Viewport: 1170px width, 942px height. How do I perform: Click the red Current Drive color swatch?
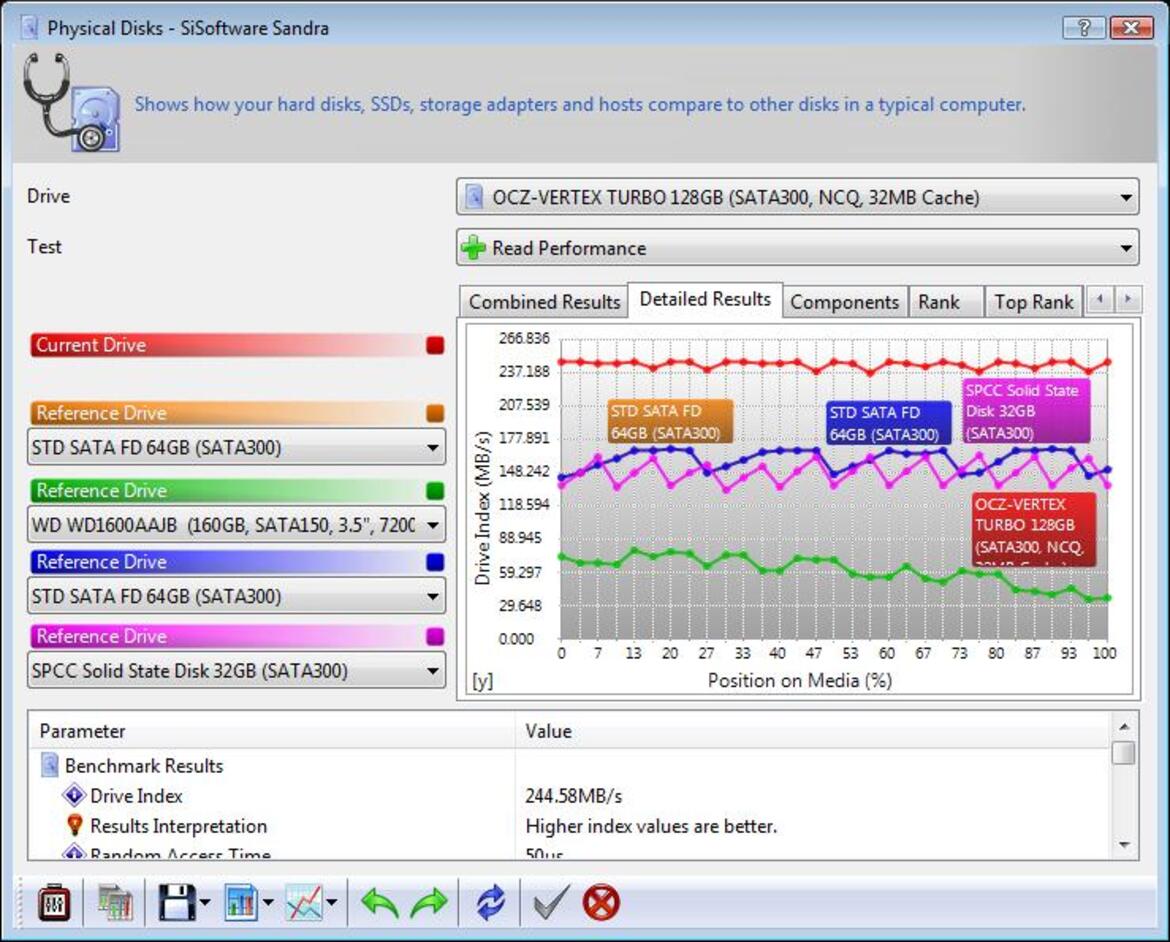tap(435, 345)
